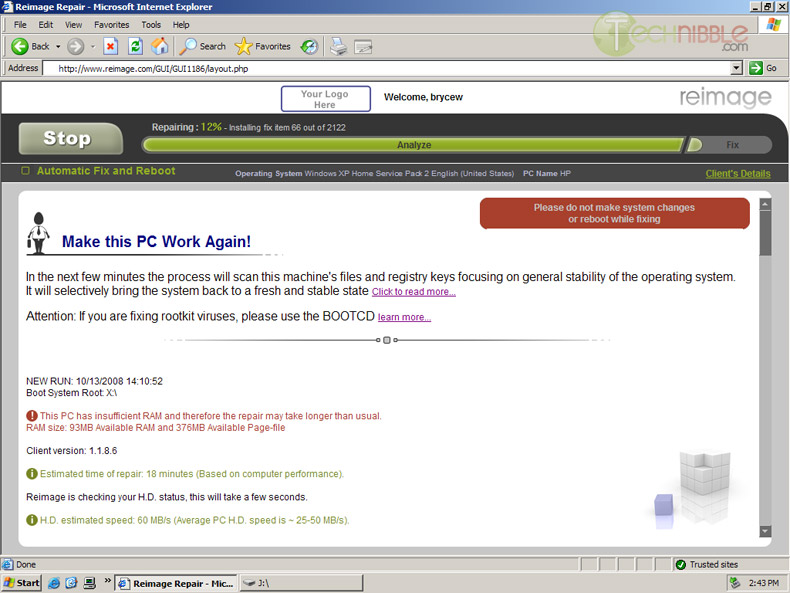Click the History icon in toolbar
Viewport: 790px width, 593px height.
click(309, 46)
